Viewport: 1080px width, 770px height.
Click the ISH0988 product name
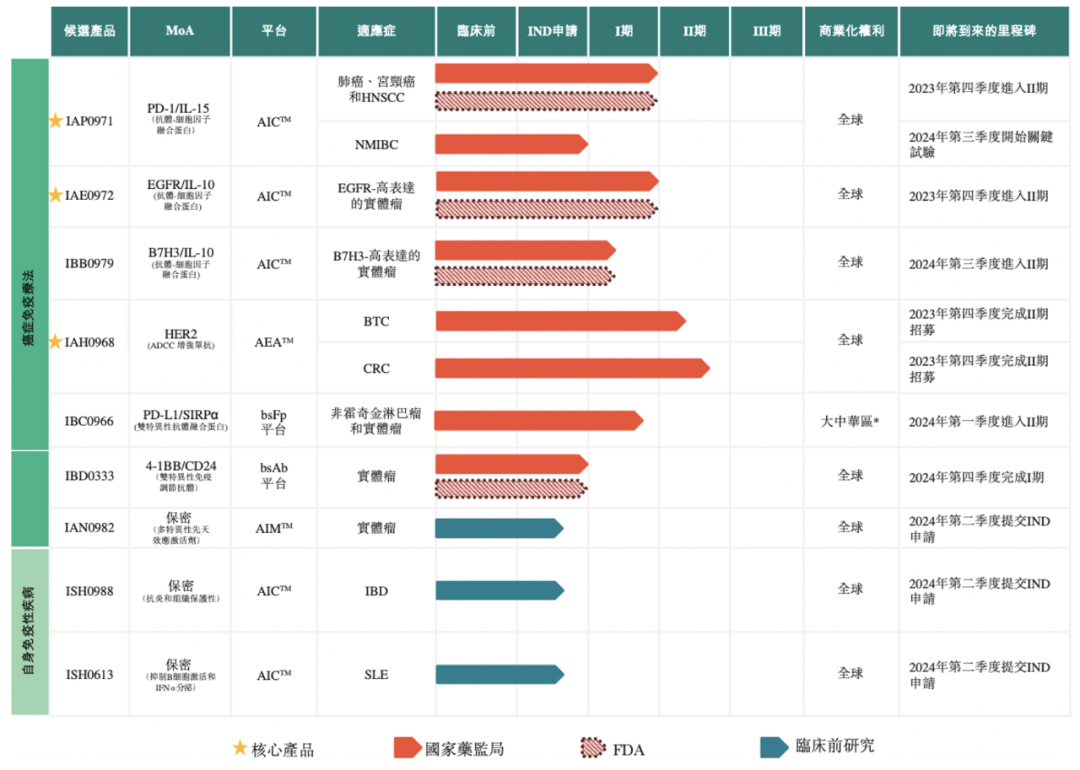coord(90,591)
